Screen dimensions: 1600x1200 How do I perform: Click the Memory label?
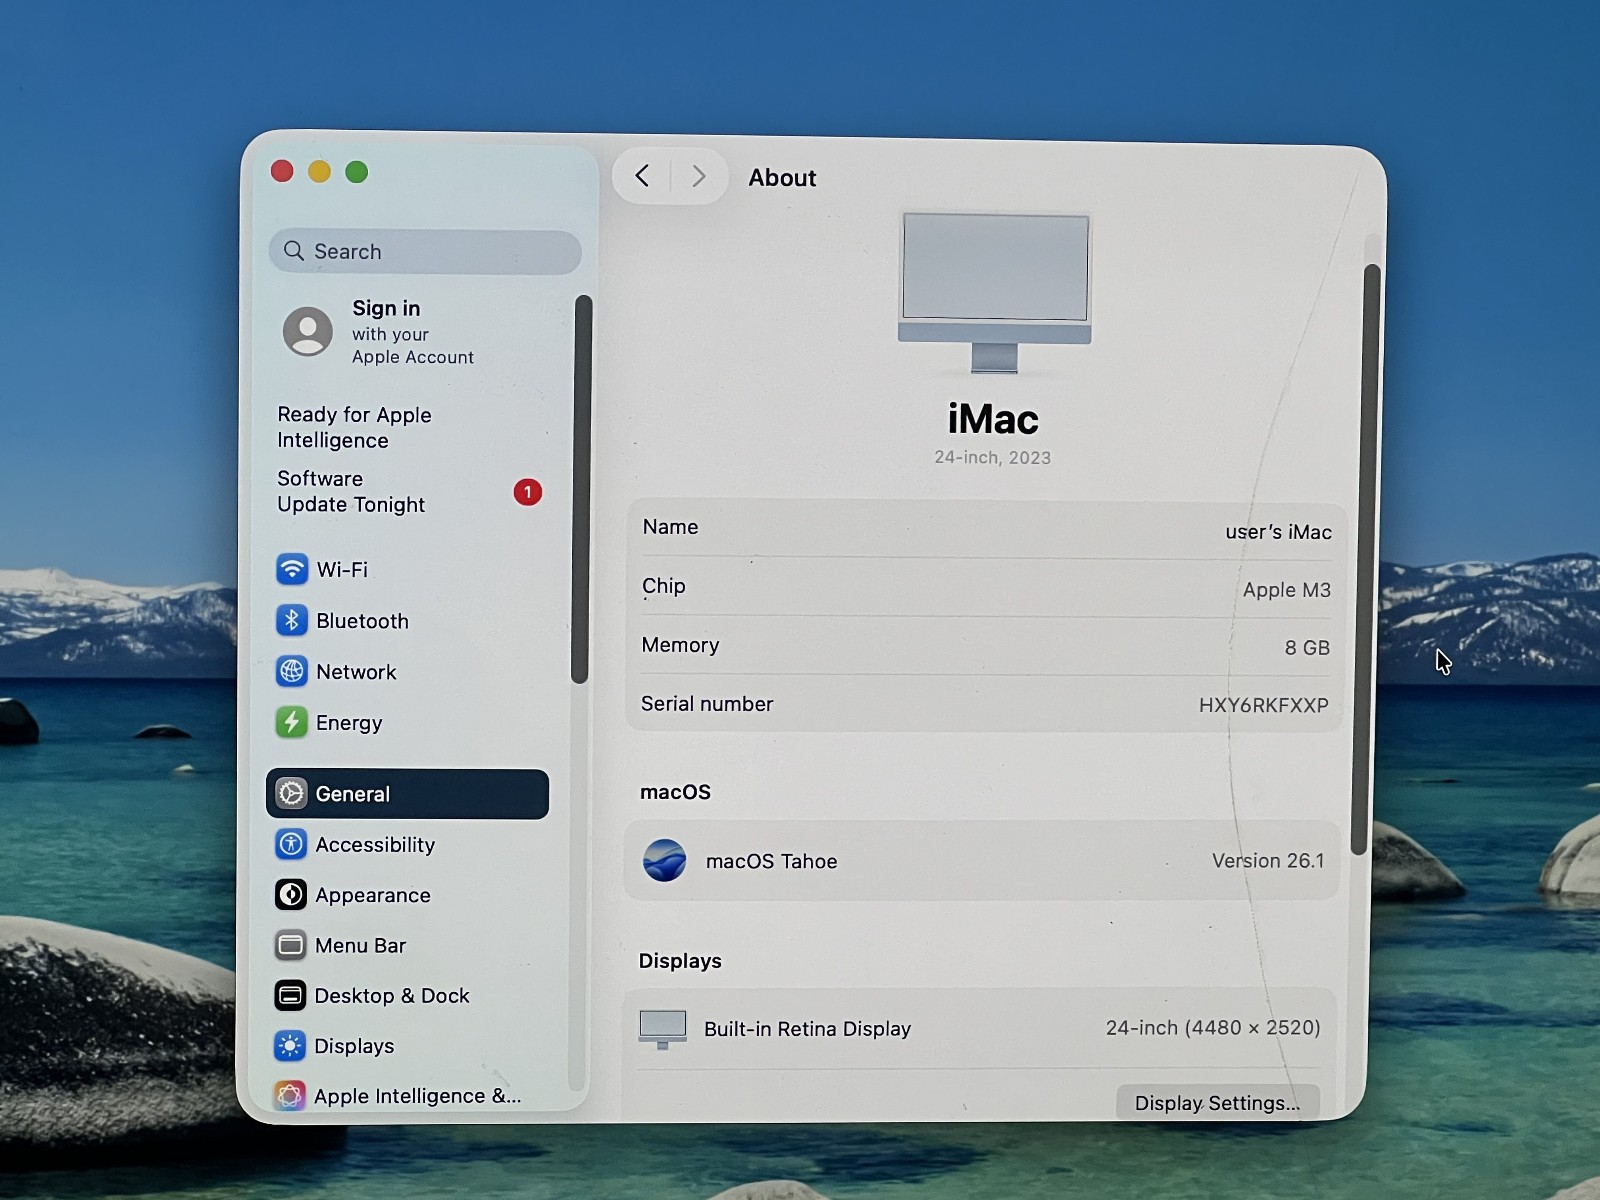(680, 645)
